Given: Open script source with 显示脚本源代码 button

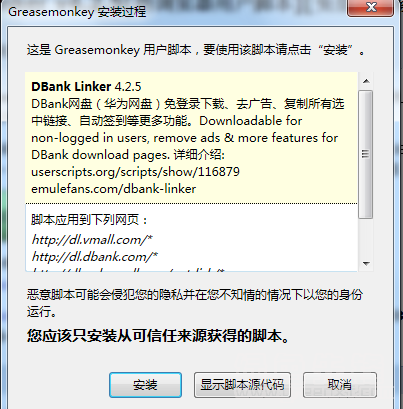Looking at the screenshot, I should click(x=242, y=385).
